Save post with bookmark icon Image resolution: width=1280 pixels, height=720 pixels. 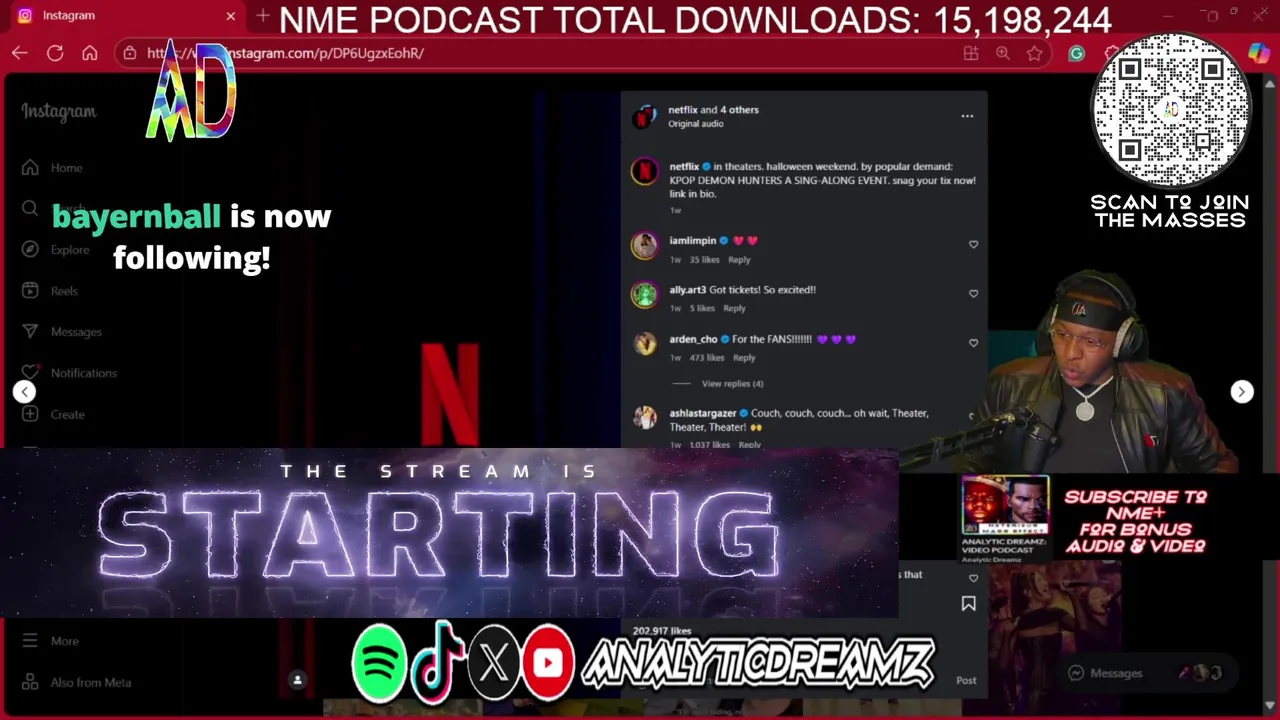(x=968, y=604)
